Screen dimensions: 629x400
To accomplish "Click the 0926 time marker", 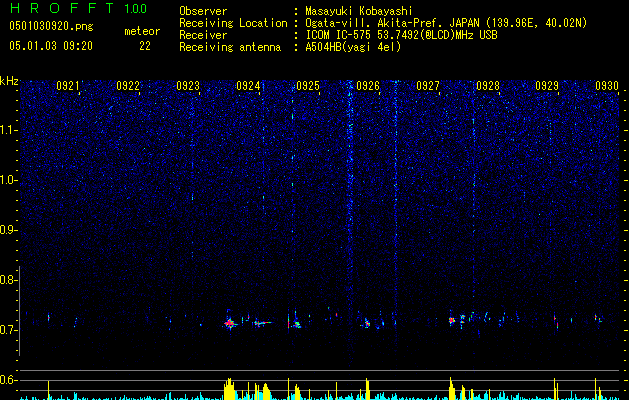I will (x=368, y=85).
